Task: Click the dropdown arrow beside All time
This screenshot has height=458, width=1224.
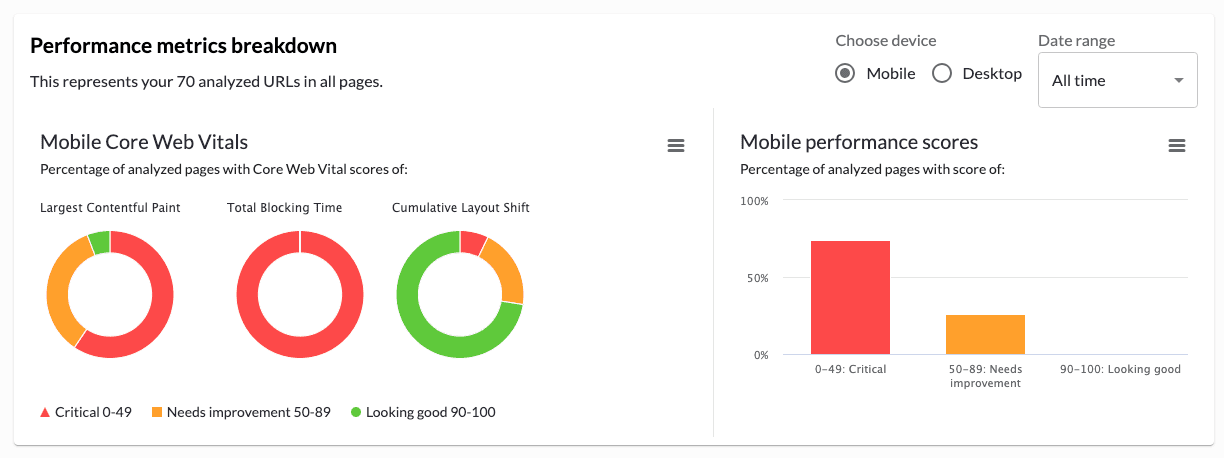Action: click(x=1179, y=80)
